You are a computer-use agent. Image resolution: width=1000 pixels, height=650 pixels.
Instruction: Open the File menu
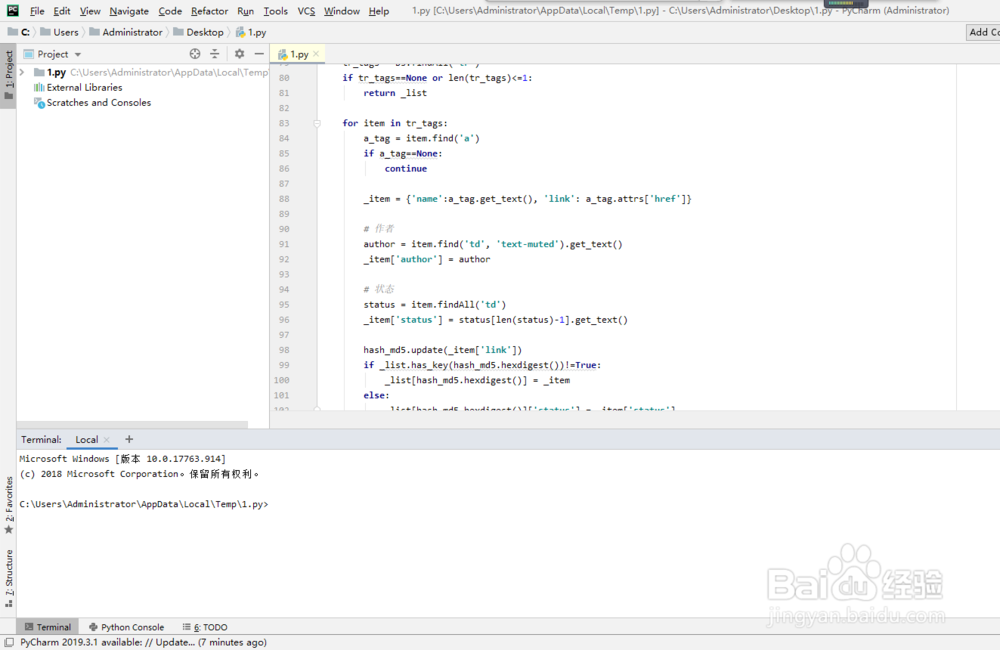point(37,11)
